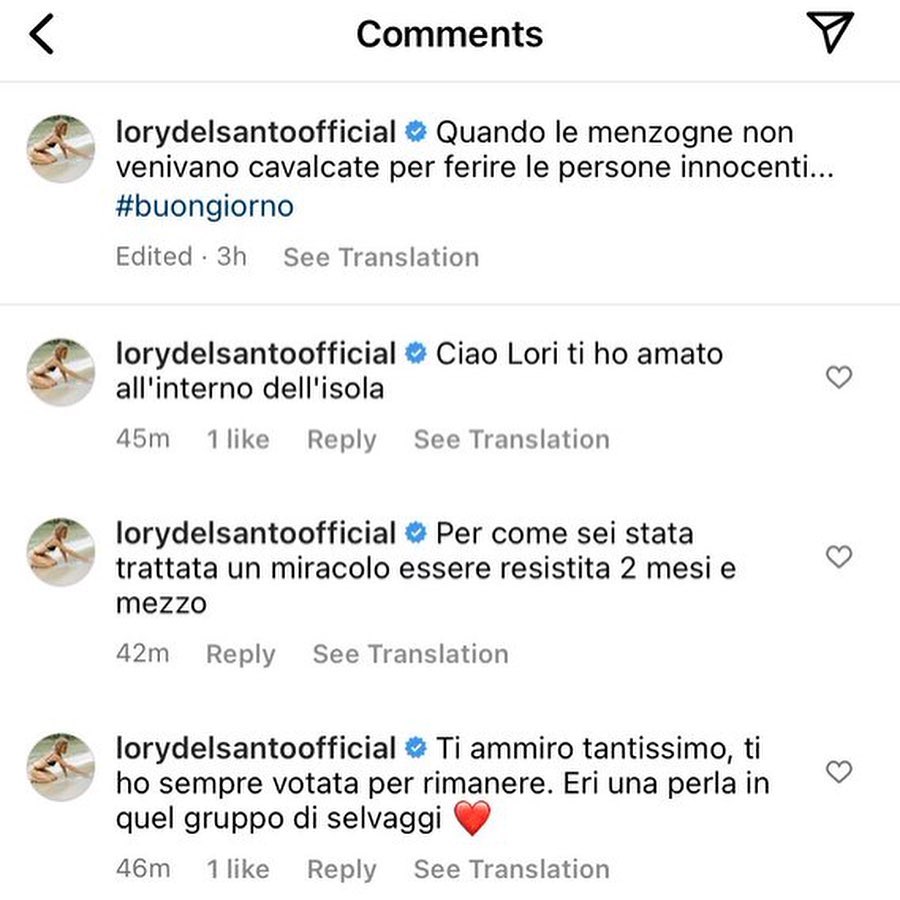Reply to the "Ti ammiro tantissimo" comment
900x900 pixels.
click(x=341, y=870)
